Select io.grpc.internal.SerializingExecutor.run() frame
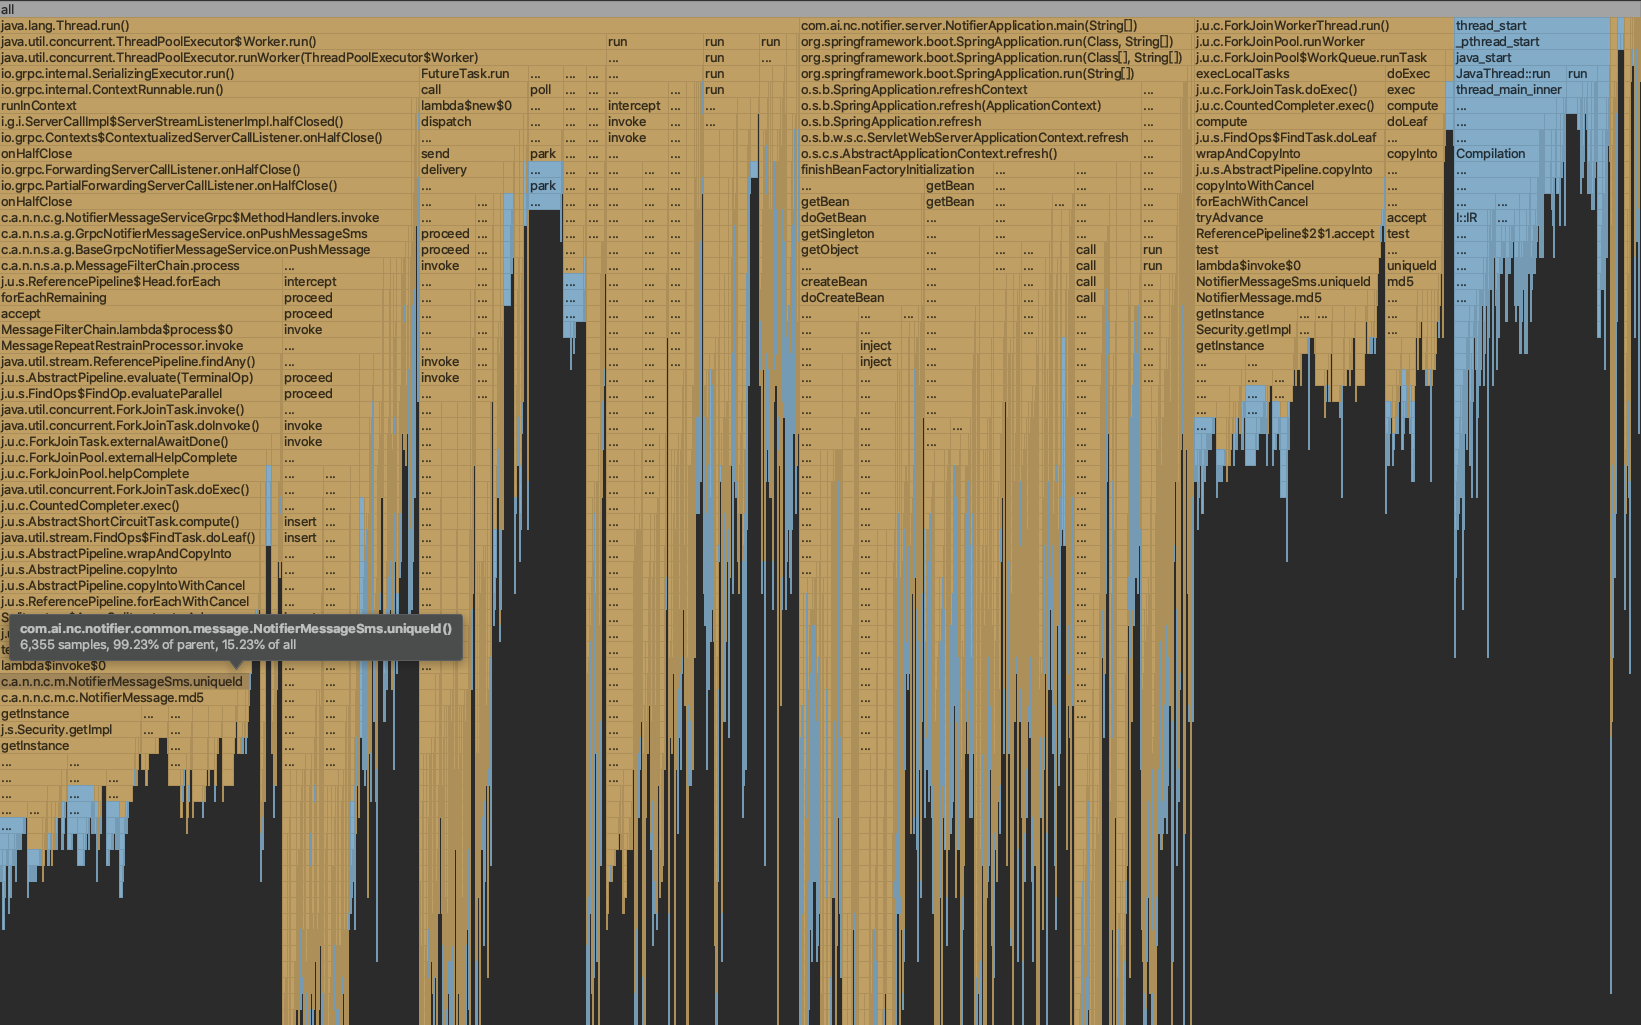Image resolution: width=1641 pixels, height=1025 pixels. tap(209, 73)
